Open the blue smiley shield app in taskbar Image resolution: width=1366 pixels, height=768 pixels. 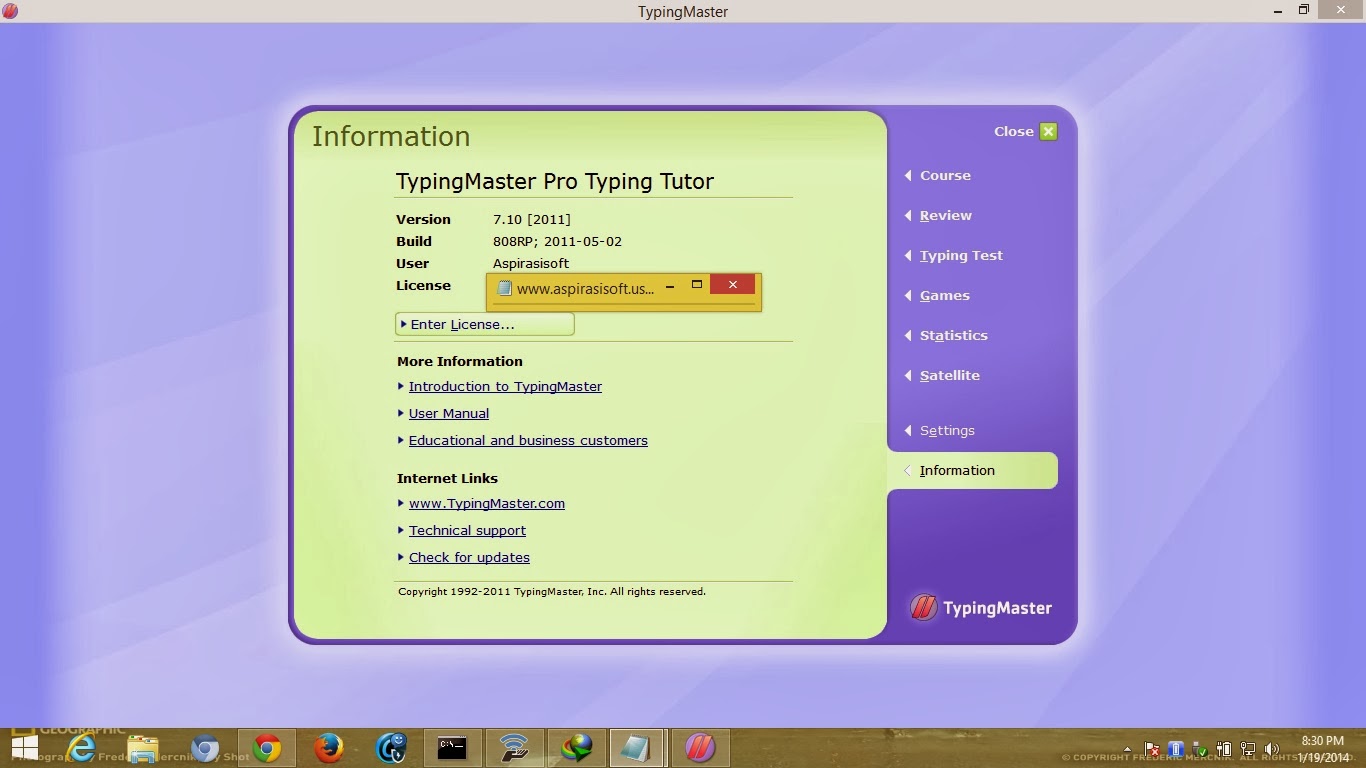click(x=391, y=748)
